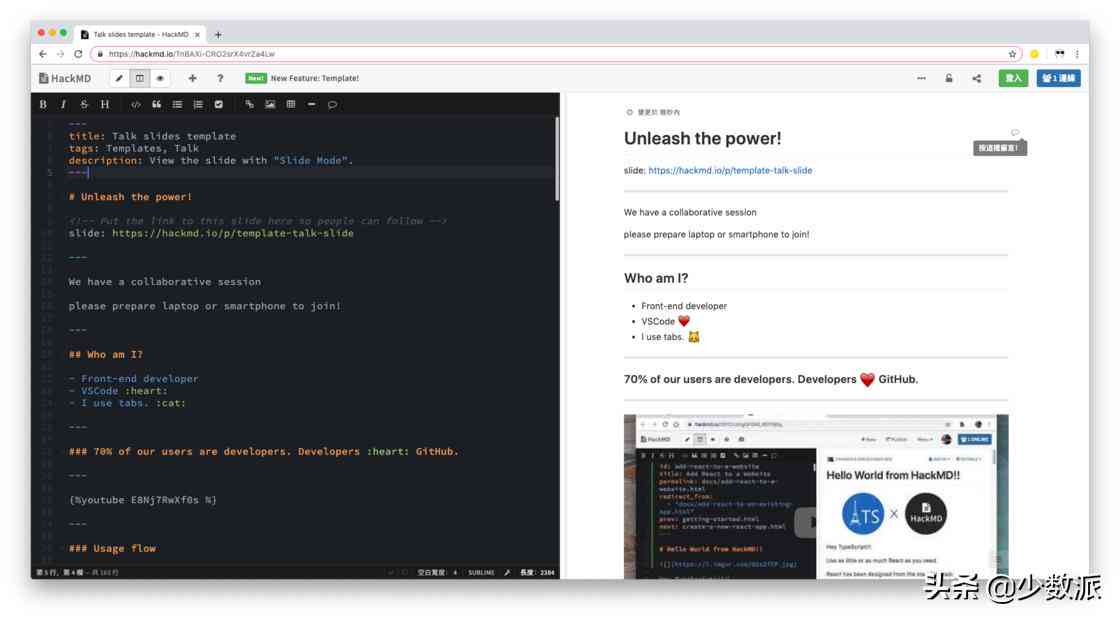This screenshot has height=620, width=1120.
Task: Switch the SUBLIME keymap in status bar
Action: 481,572
